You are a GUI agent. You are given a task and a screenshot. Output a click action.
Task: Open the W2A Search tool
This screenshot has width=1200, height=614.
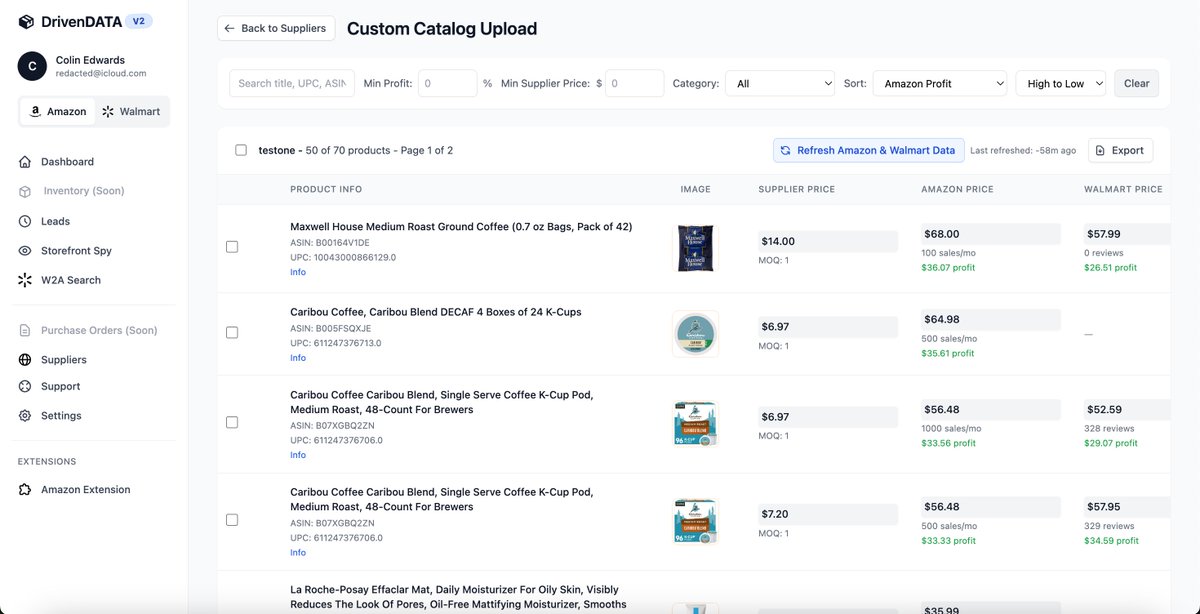tap(74, 280)
